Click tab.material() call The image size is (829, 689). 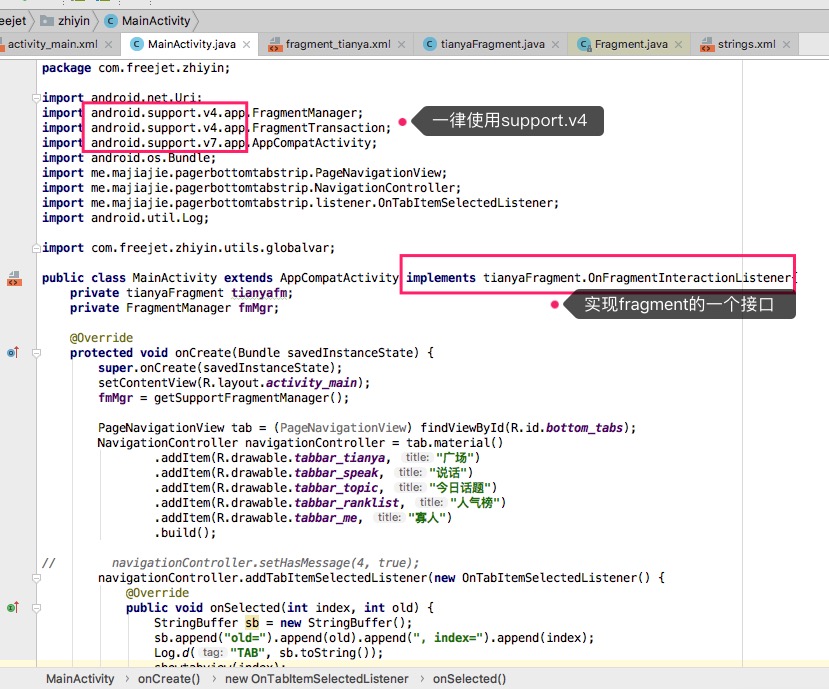[455, 443]
